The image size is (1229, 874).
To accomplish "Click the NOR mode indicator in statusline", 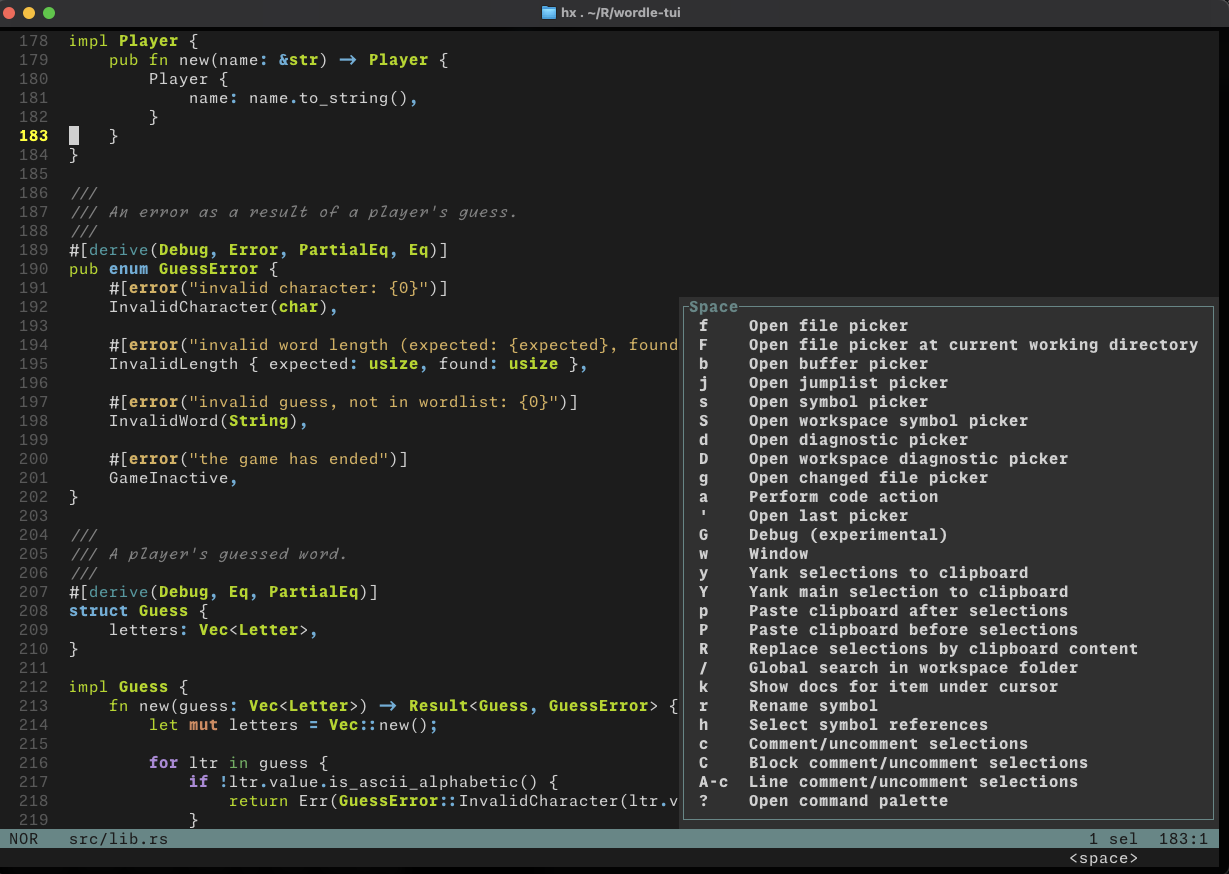I will point(23,839).
